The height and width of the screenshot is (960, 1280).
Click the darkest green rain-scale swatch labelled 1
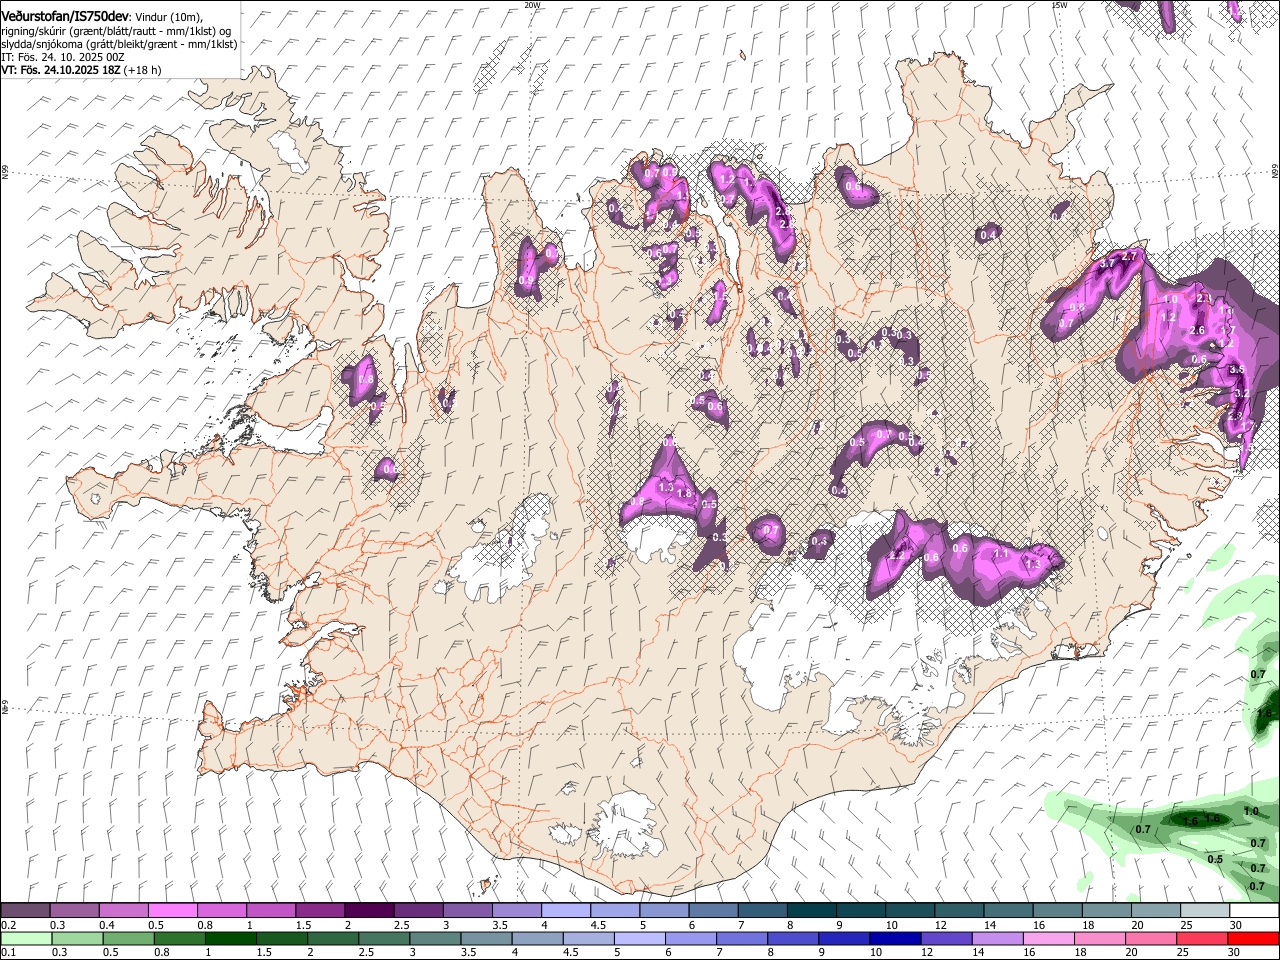(231, 938)
